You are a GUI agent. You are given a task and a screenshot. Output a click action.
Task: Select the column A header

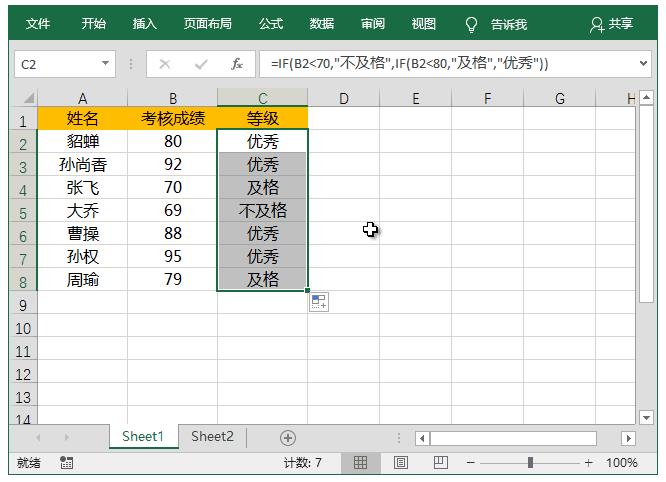tap(82, 98)
